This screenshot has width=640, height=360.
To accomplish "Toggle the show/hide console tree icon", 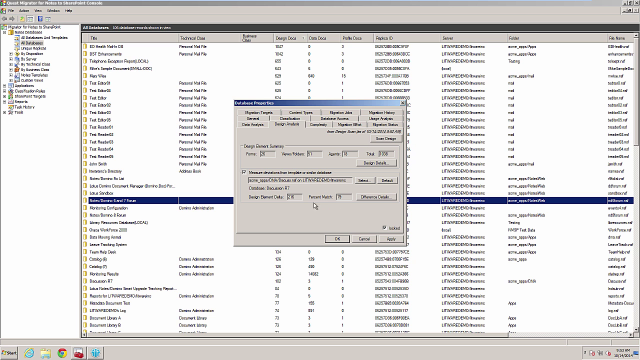I will click(x=30, y=19).
